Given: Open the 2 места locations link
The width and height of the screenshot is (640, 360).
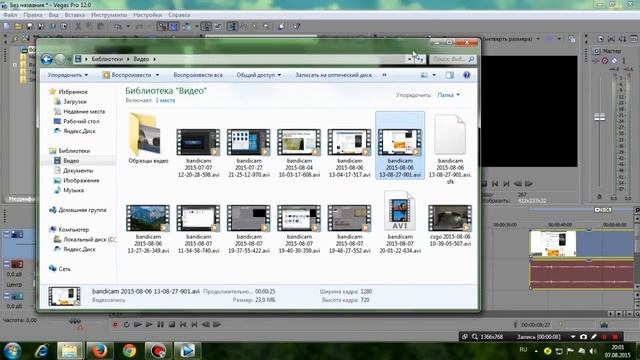Looking at the screenshot, I should pyautogui.click(x=165, y=100).
